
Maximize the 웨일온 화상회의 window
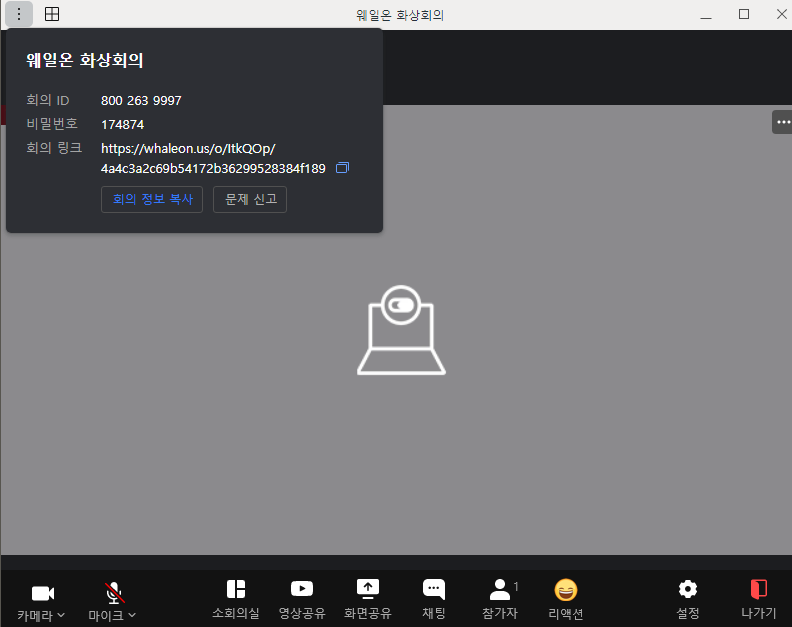[x=744, y=14]
